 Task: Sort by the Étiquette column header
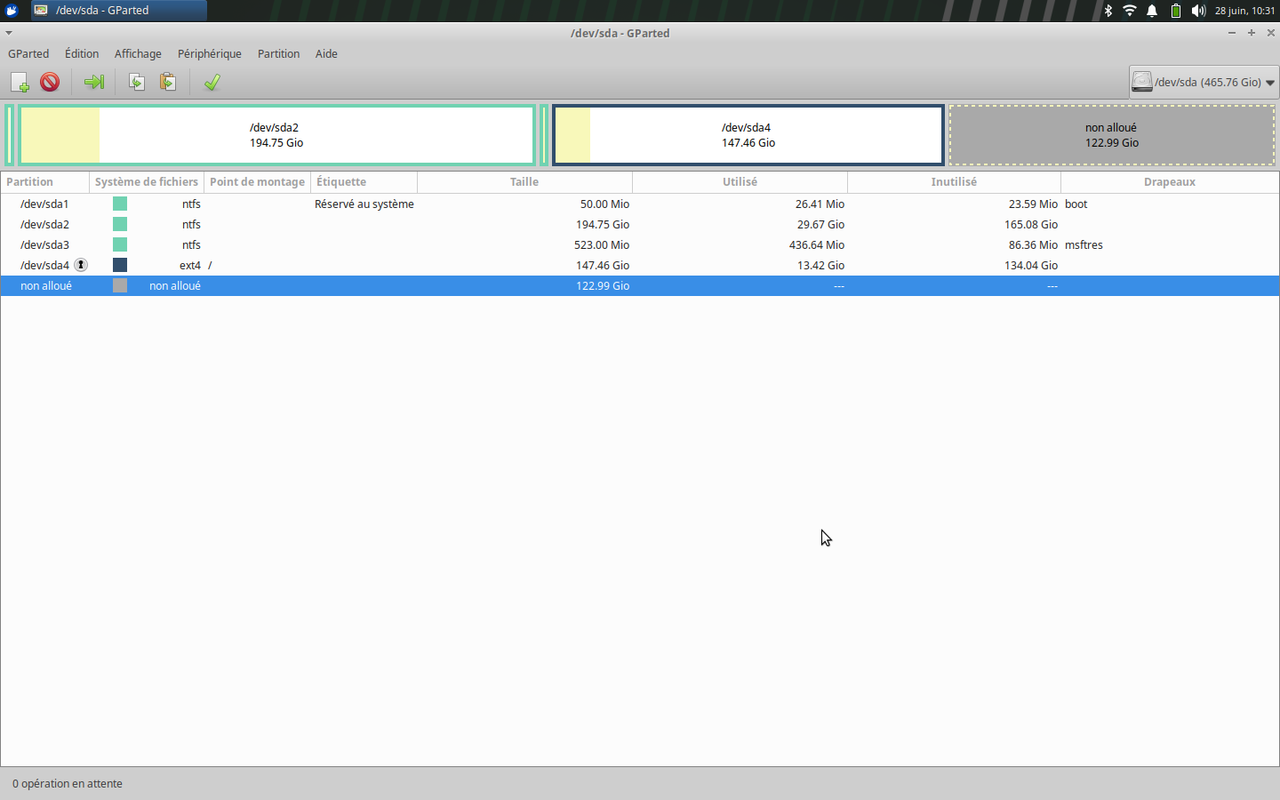[364, 182]
